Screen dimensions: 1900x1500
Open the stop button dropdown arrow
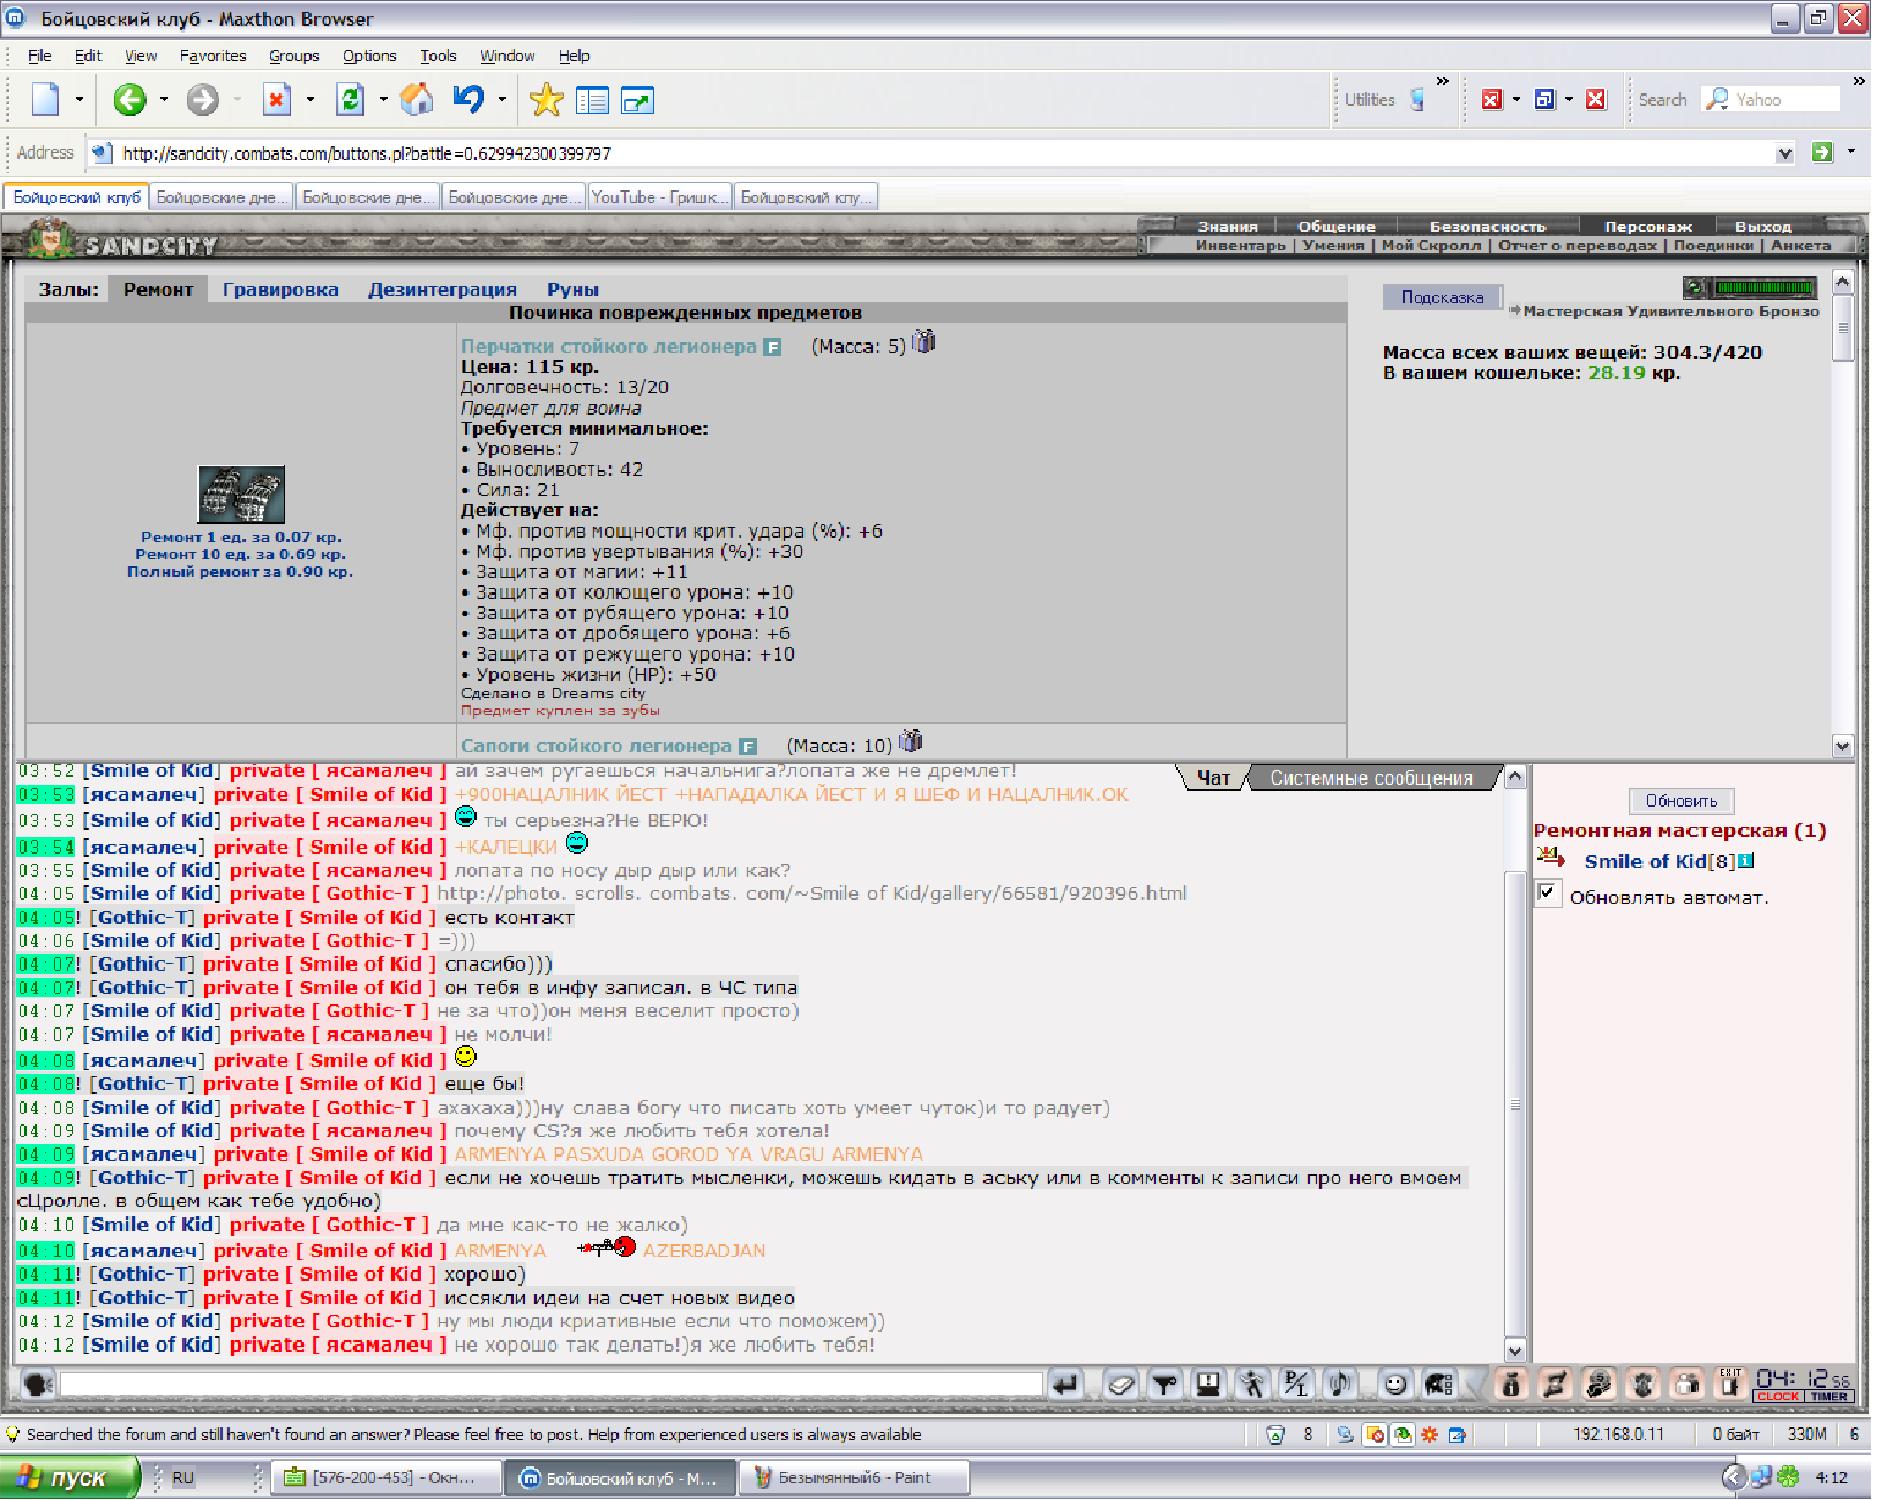pyautogui.click(x=310, y=100)
